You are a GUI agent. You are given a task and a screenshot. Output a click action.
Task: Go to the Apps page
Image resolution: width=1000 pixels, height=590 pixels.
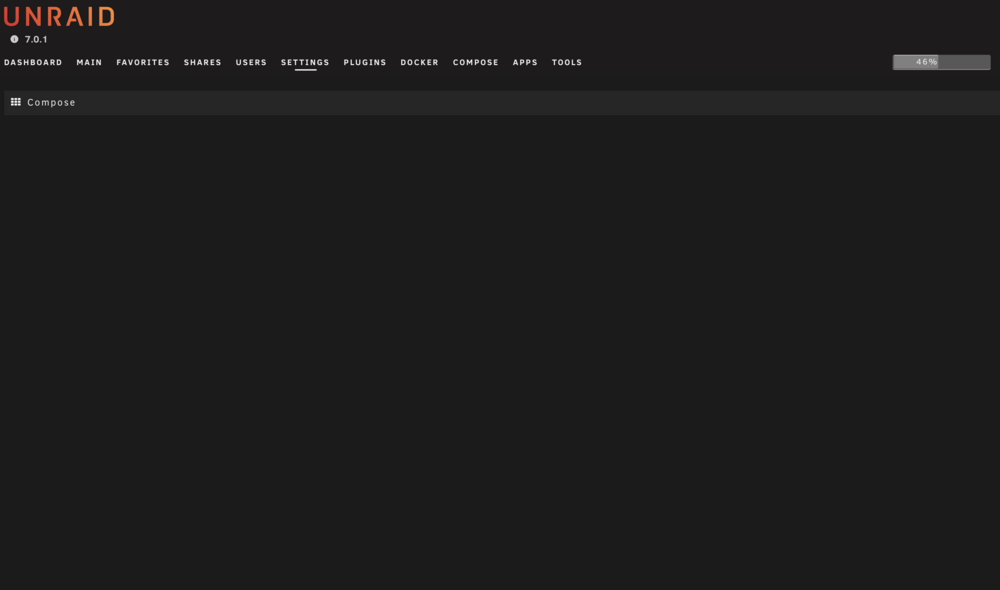point(525,63)
